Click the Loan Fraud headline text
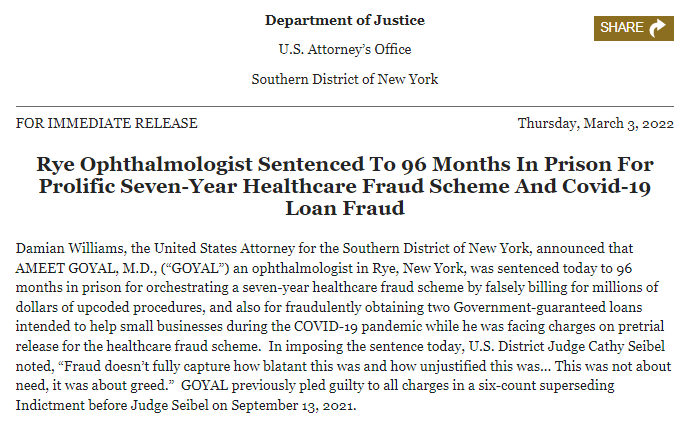This screenshot has height=422, width=691. 345,208
